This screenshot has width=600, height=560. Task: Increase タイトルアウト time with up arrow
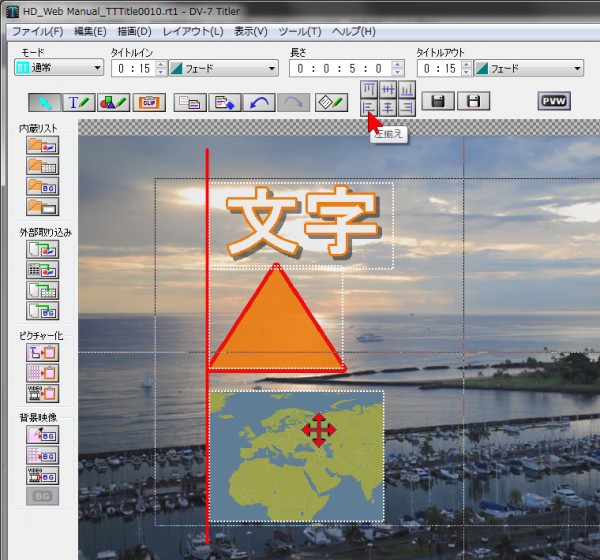tap(466, 64)
